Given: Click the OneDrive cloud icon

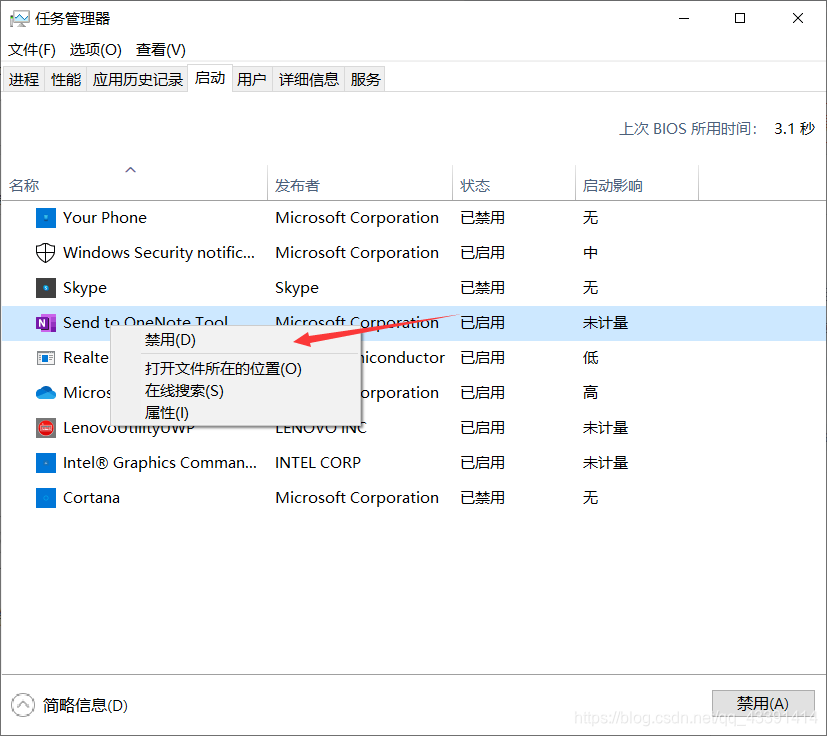Looking at the screenshot, I should pyautogui.click(x=46, y=393).
